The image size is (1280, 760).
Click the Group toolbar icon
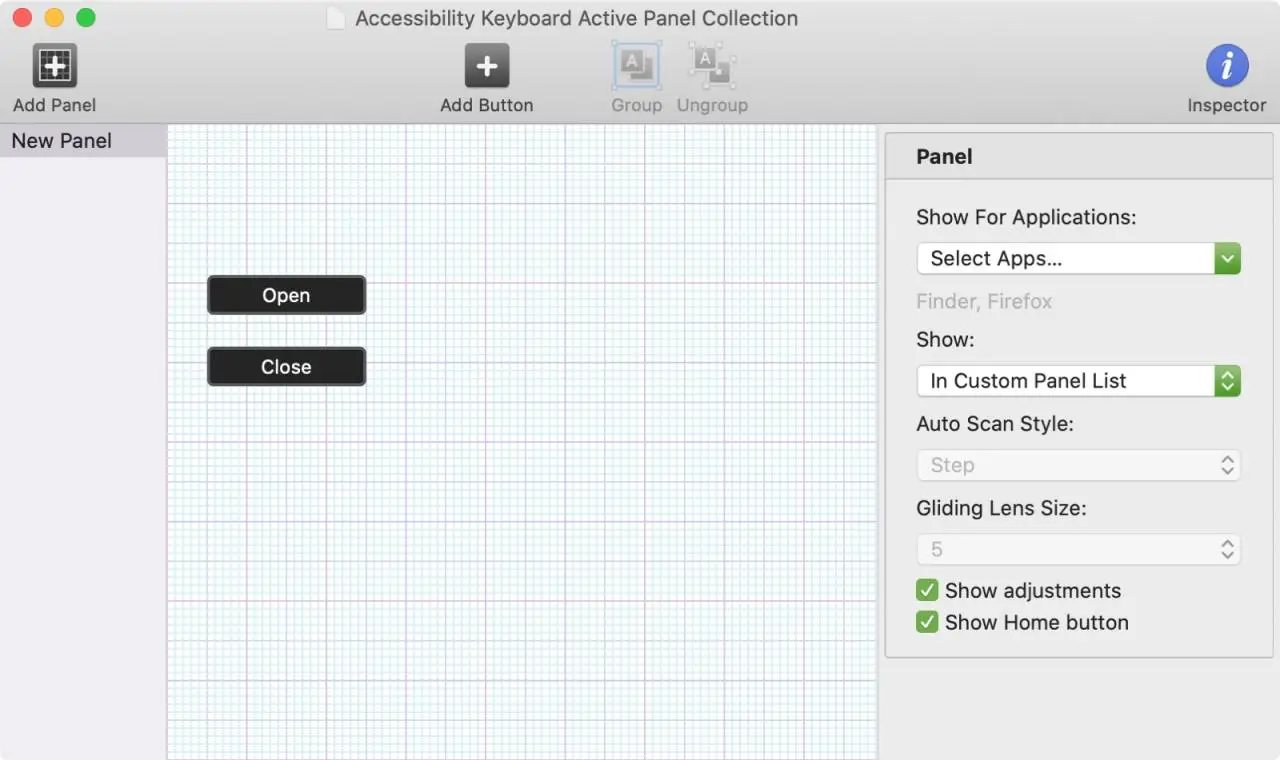point(637,66)
